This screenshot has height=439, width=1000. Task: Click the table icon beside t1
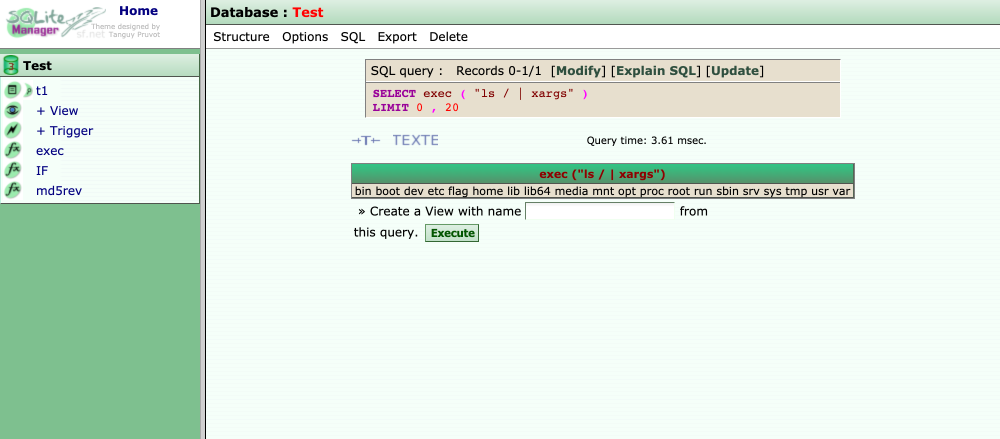12,91
